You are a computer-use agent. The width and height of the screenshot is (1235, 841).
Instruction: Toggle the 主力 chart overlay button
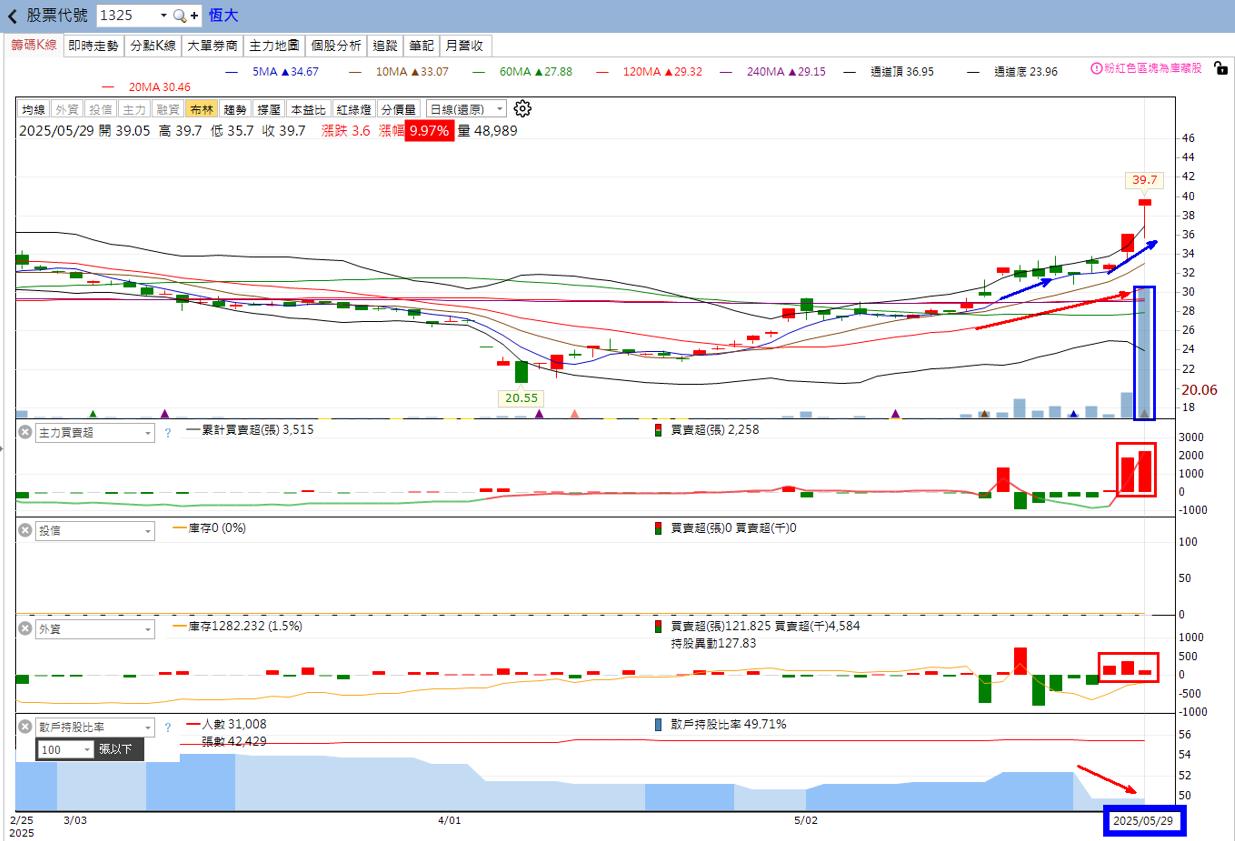(x=133, y=109)
